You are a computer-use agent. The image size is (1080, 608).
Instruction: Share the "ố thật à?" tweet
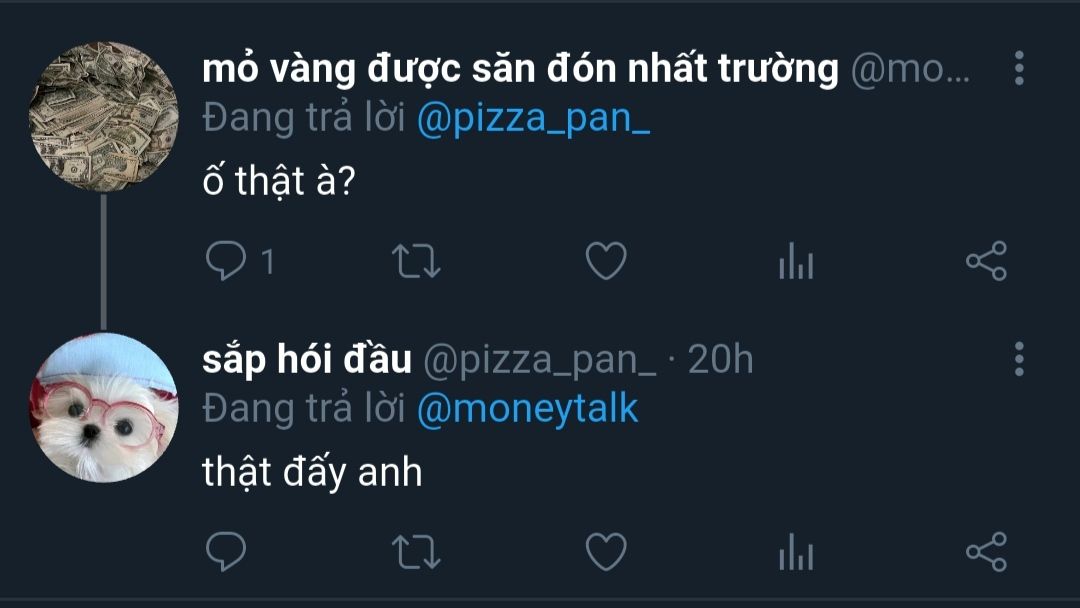(986, 262)
